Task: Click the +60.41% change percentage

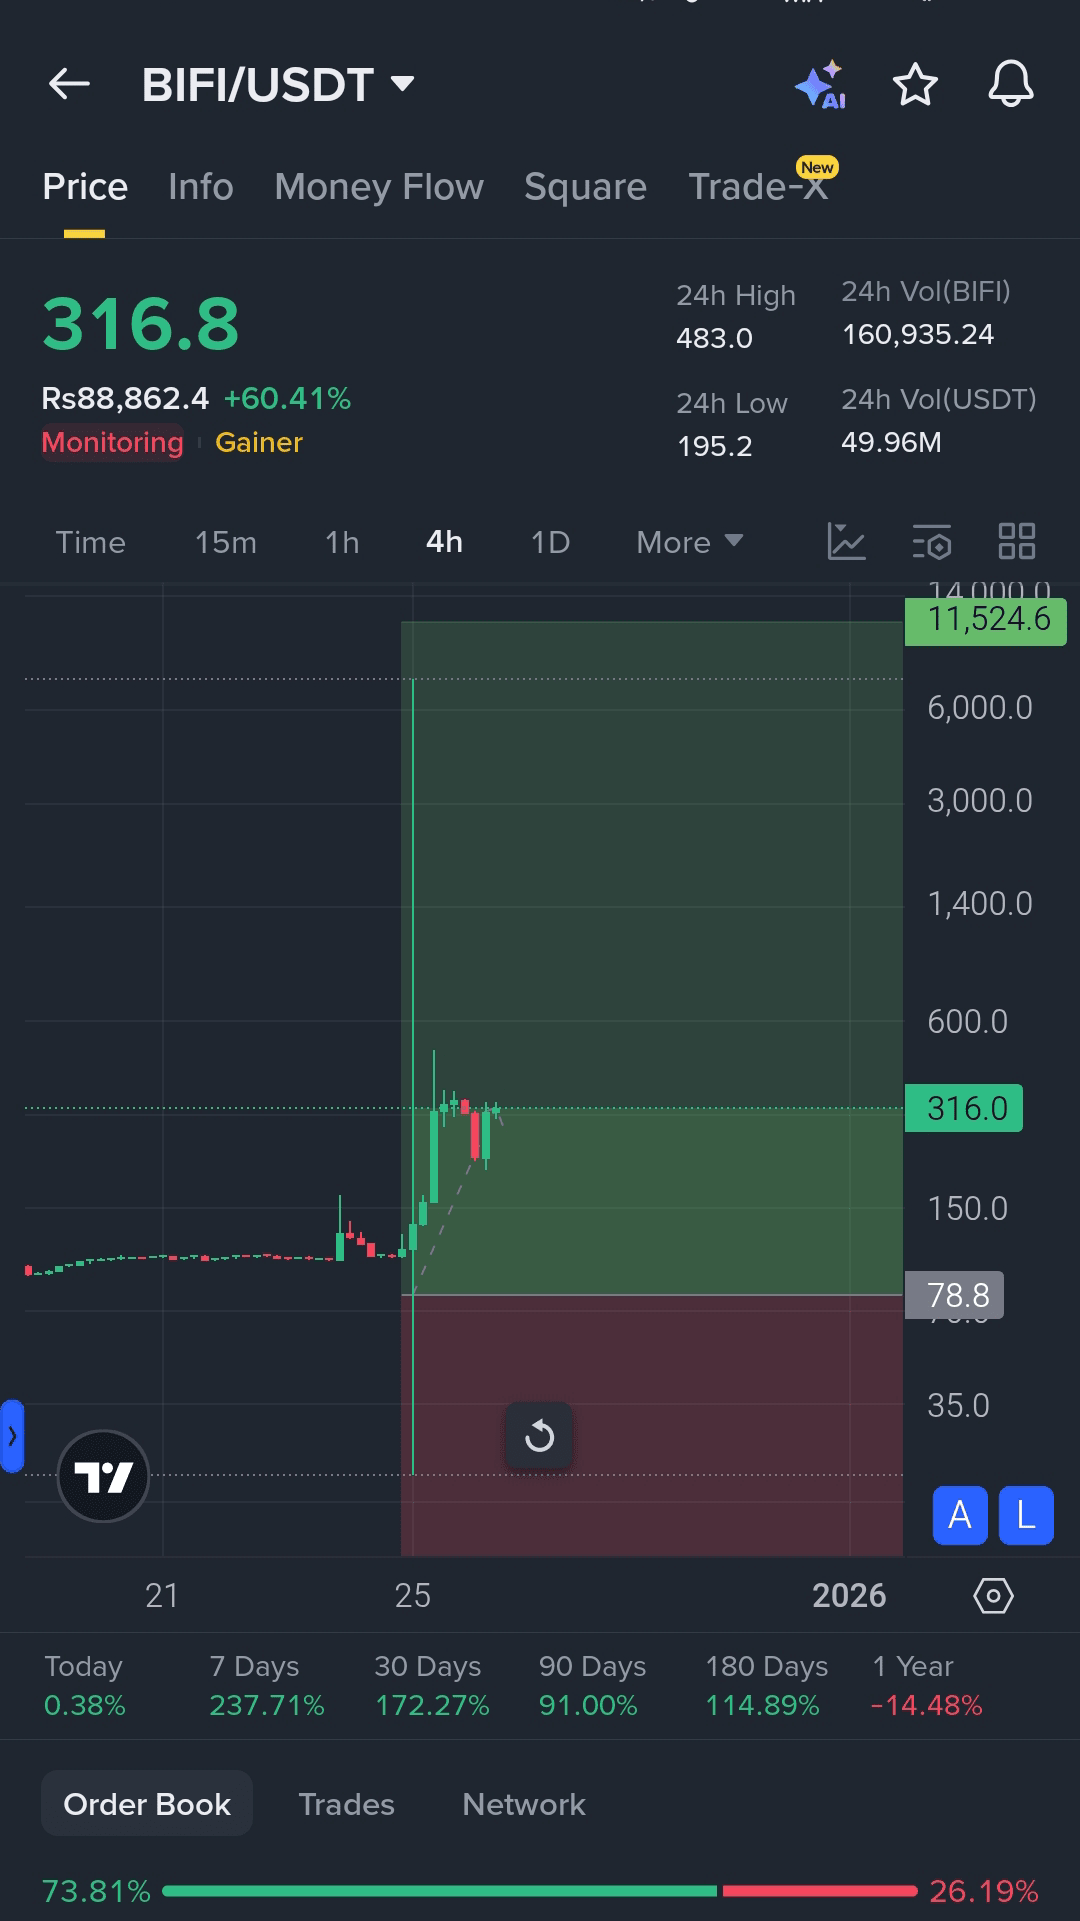Action: [288, 399]
